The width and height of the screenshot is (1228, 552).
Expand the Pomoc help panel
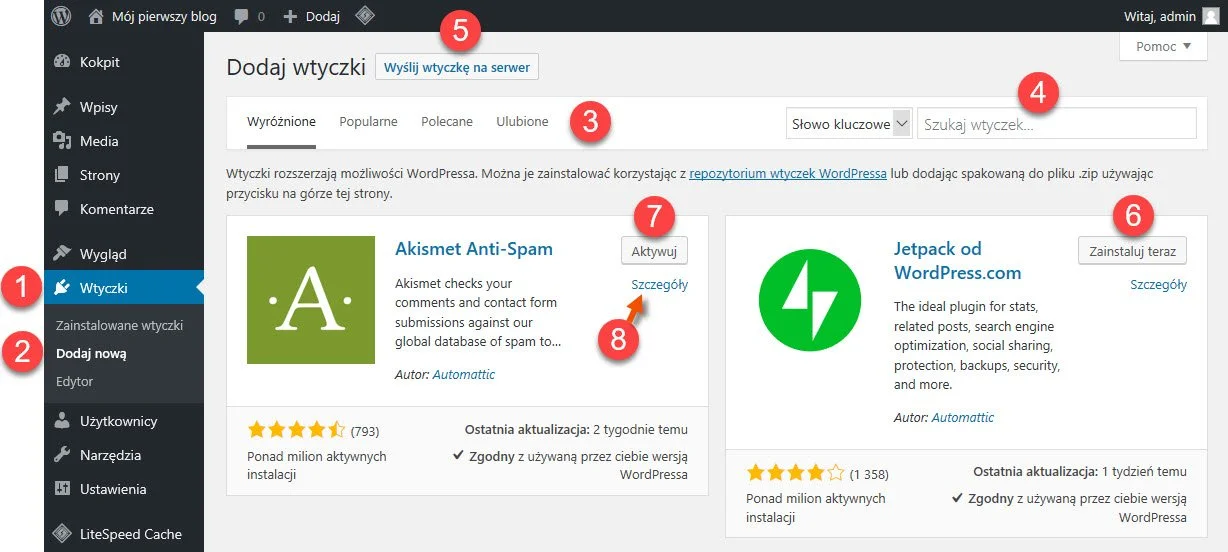pyautogui.click(x=1163, y=46)
